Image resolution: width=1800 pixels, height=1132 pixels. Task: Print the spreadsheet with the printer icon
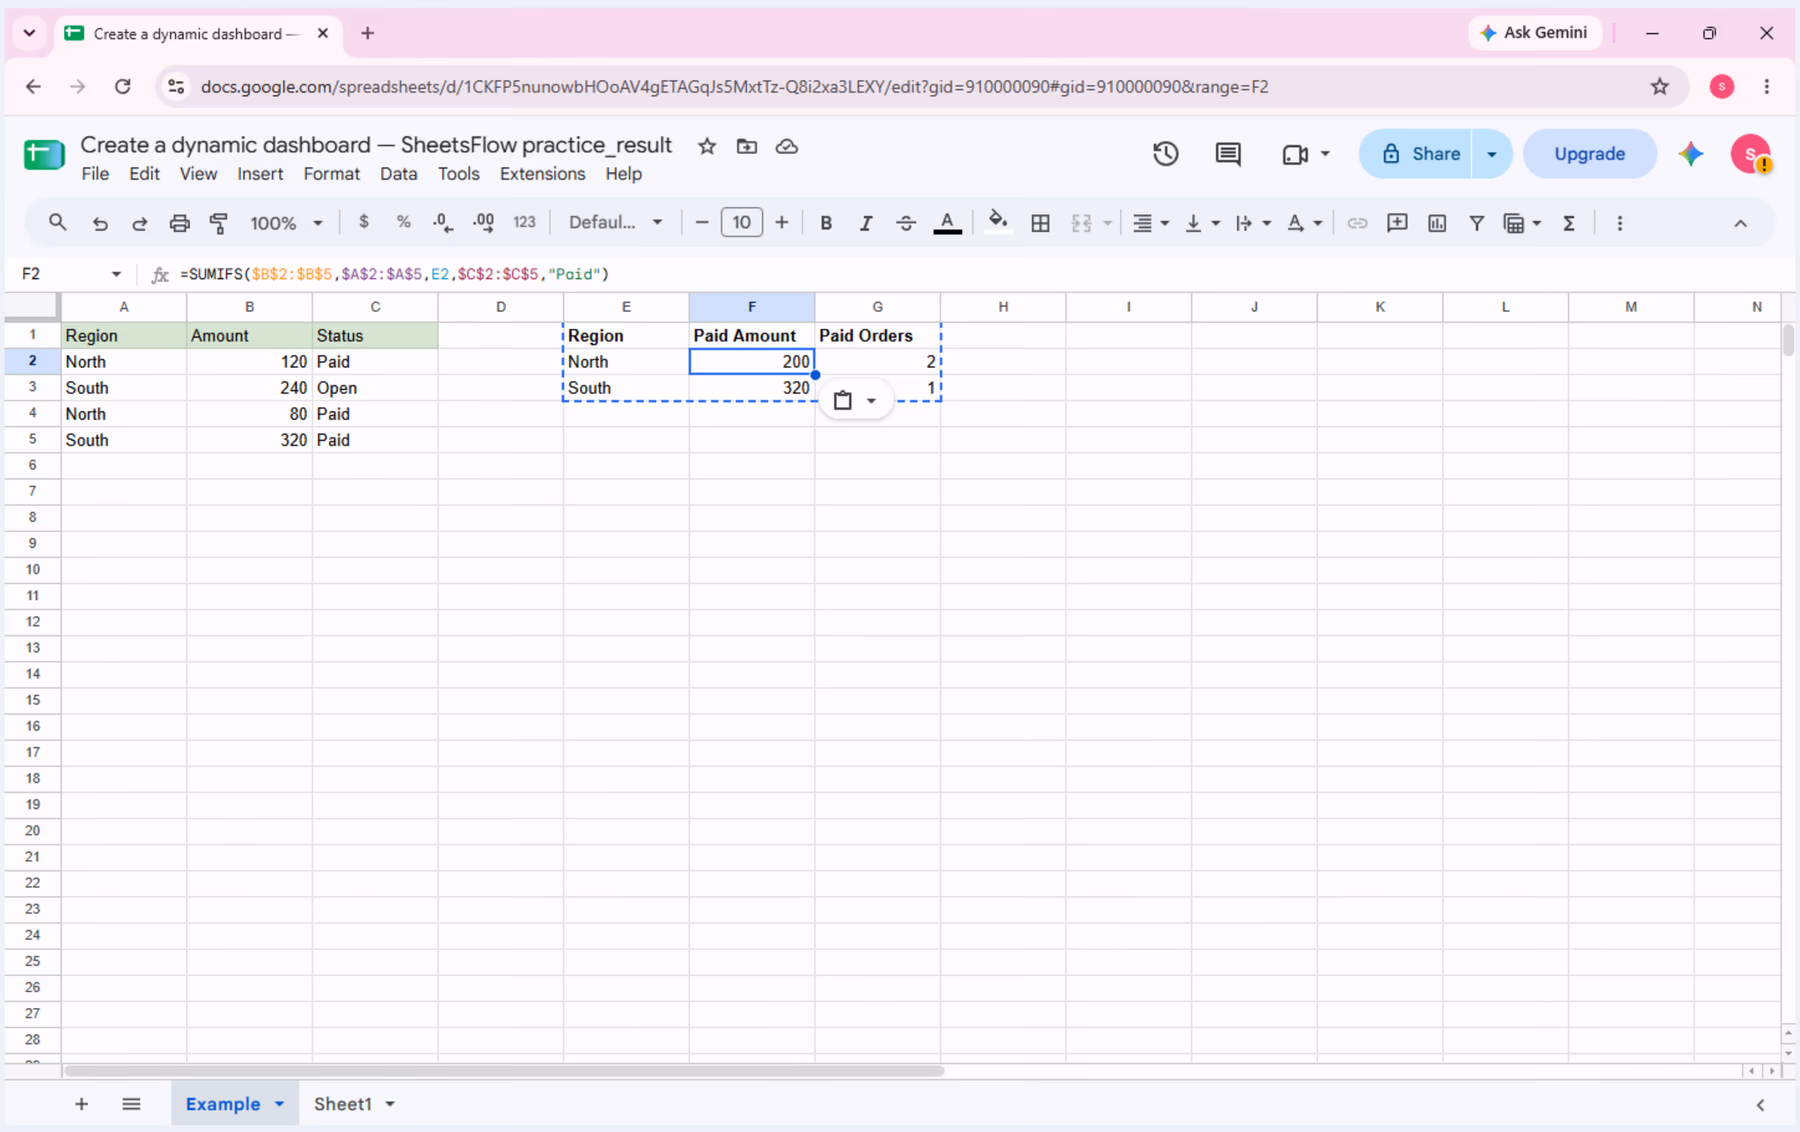tap(179, 223)
